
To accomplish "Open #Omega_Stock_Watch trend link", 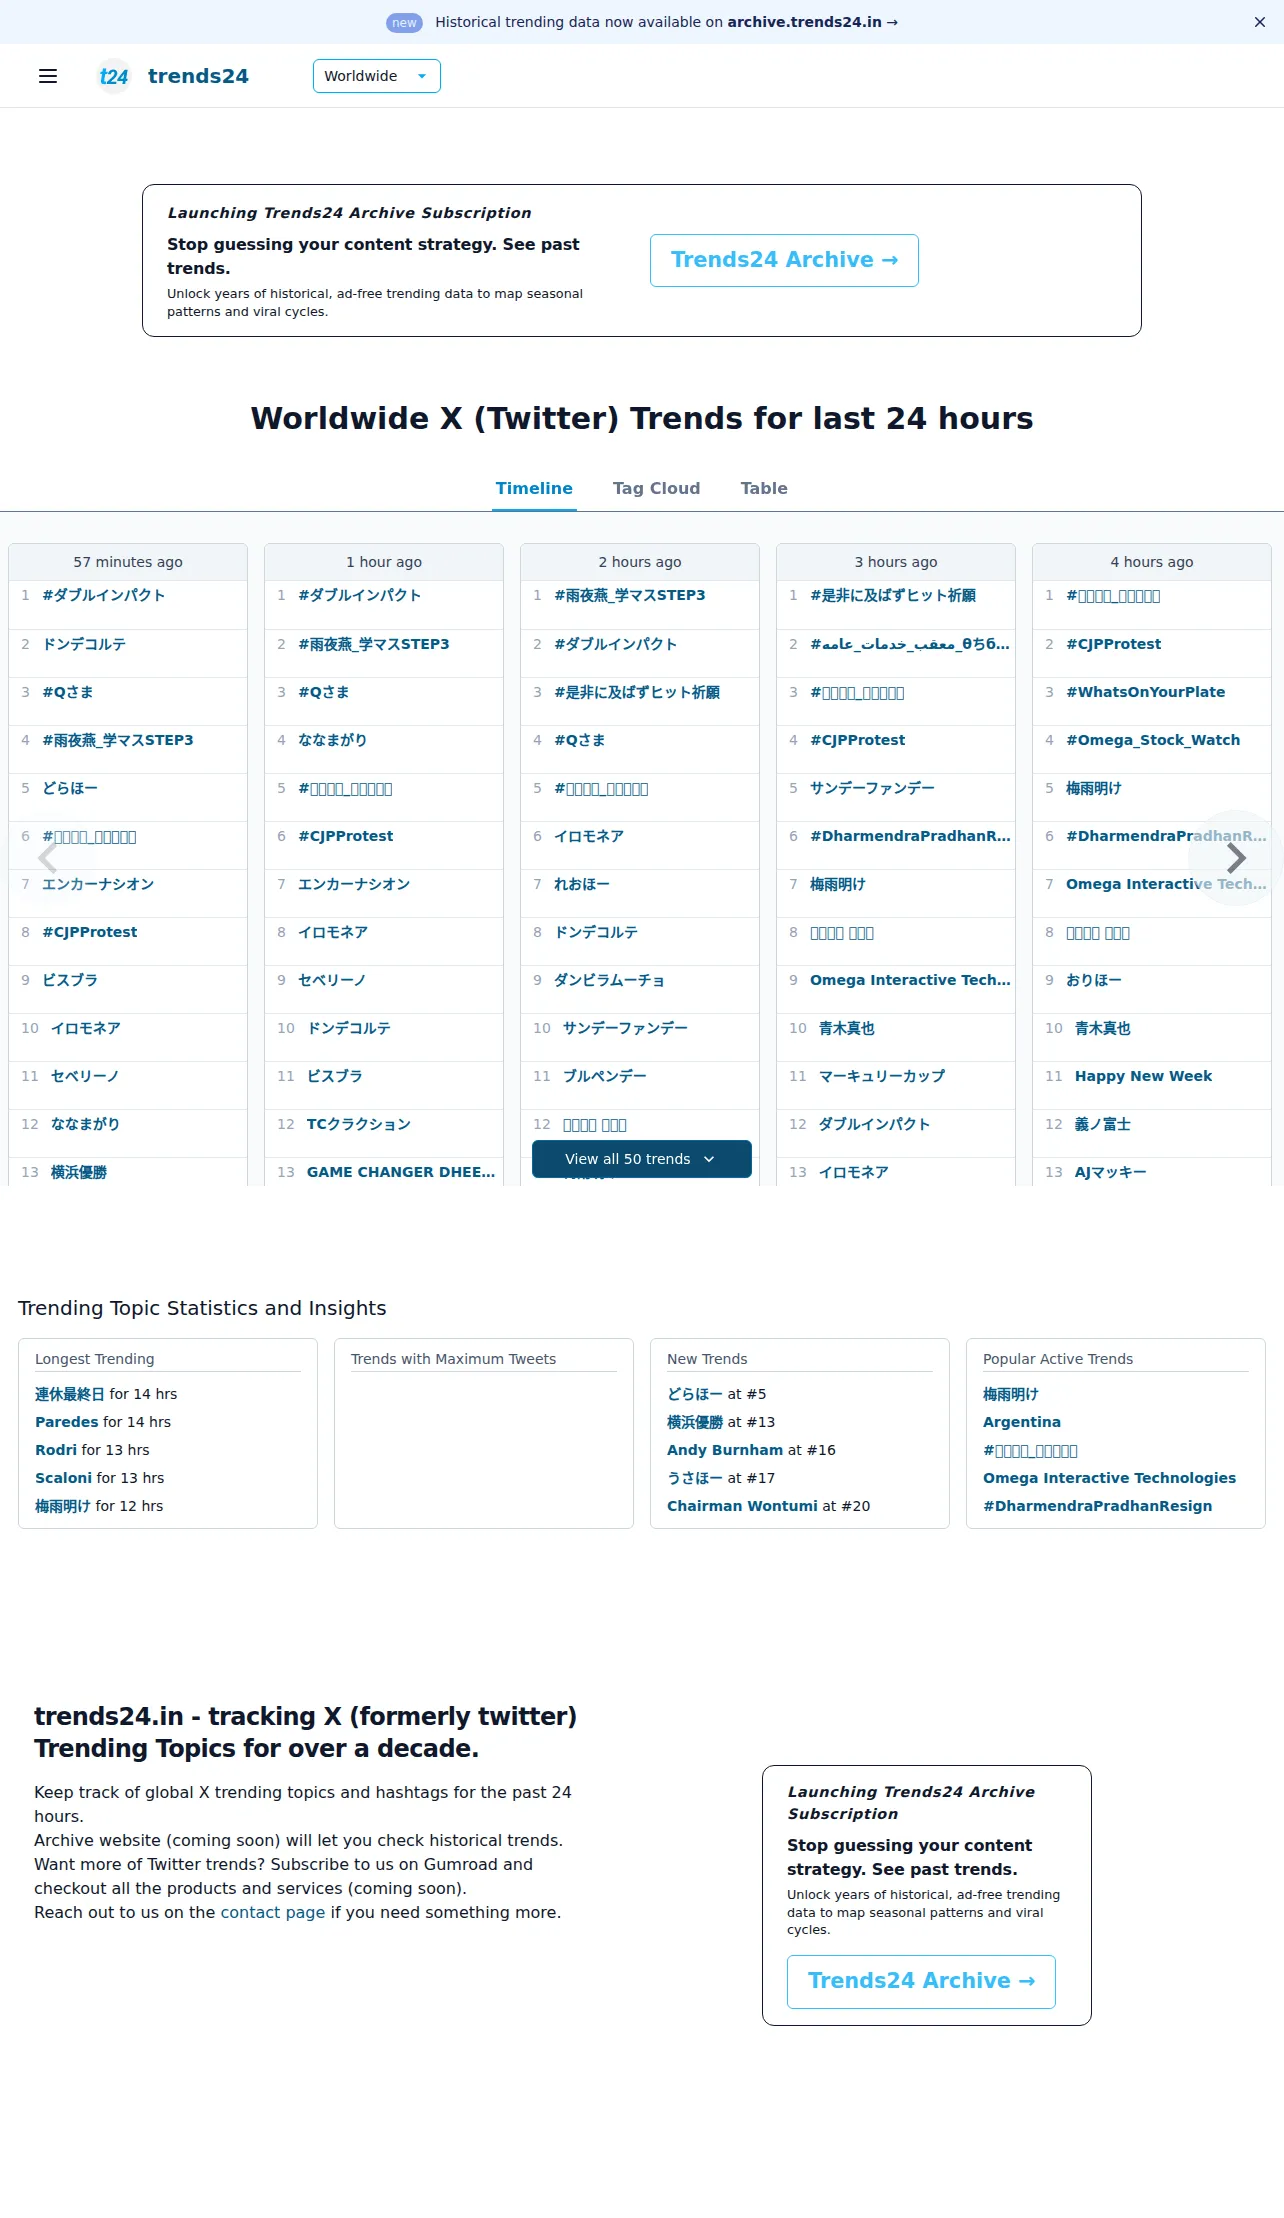I will coord(1153,740).
